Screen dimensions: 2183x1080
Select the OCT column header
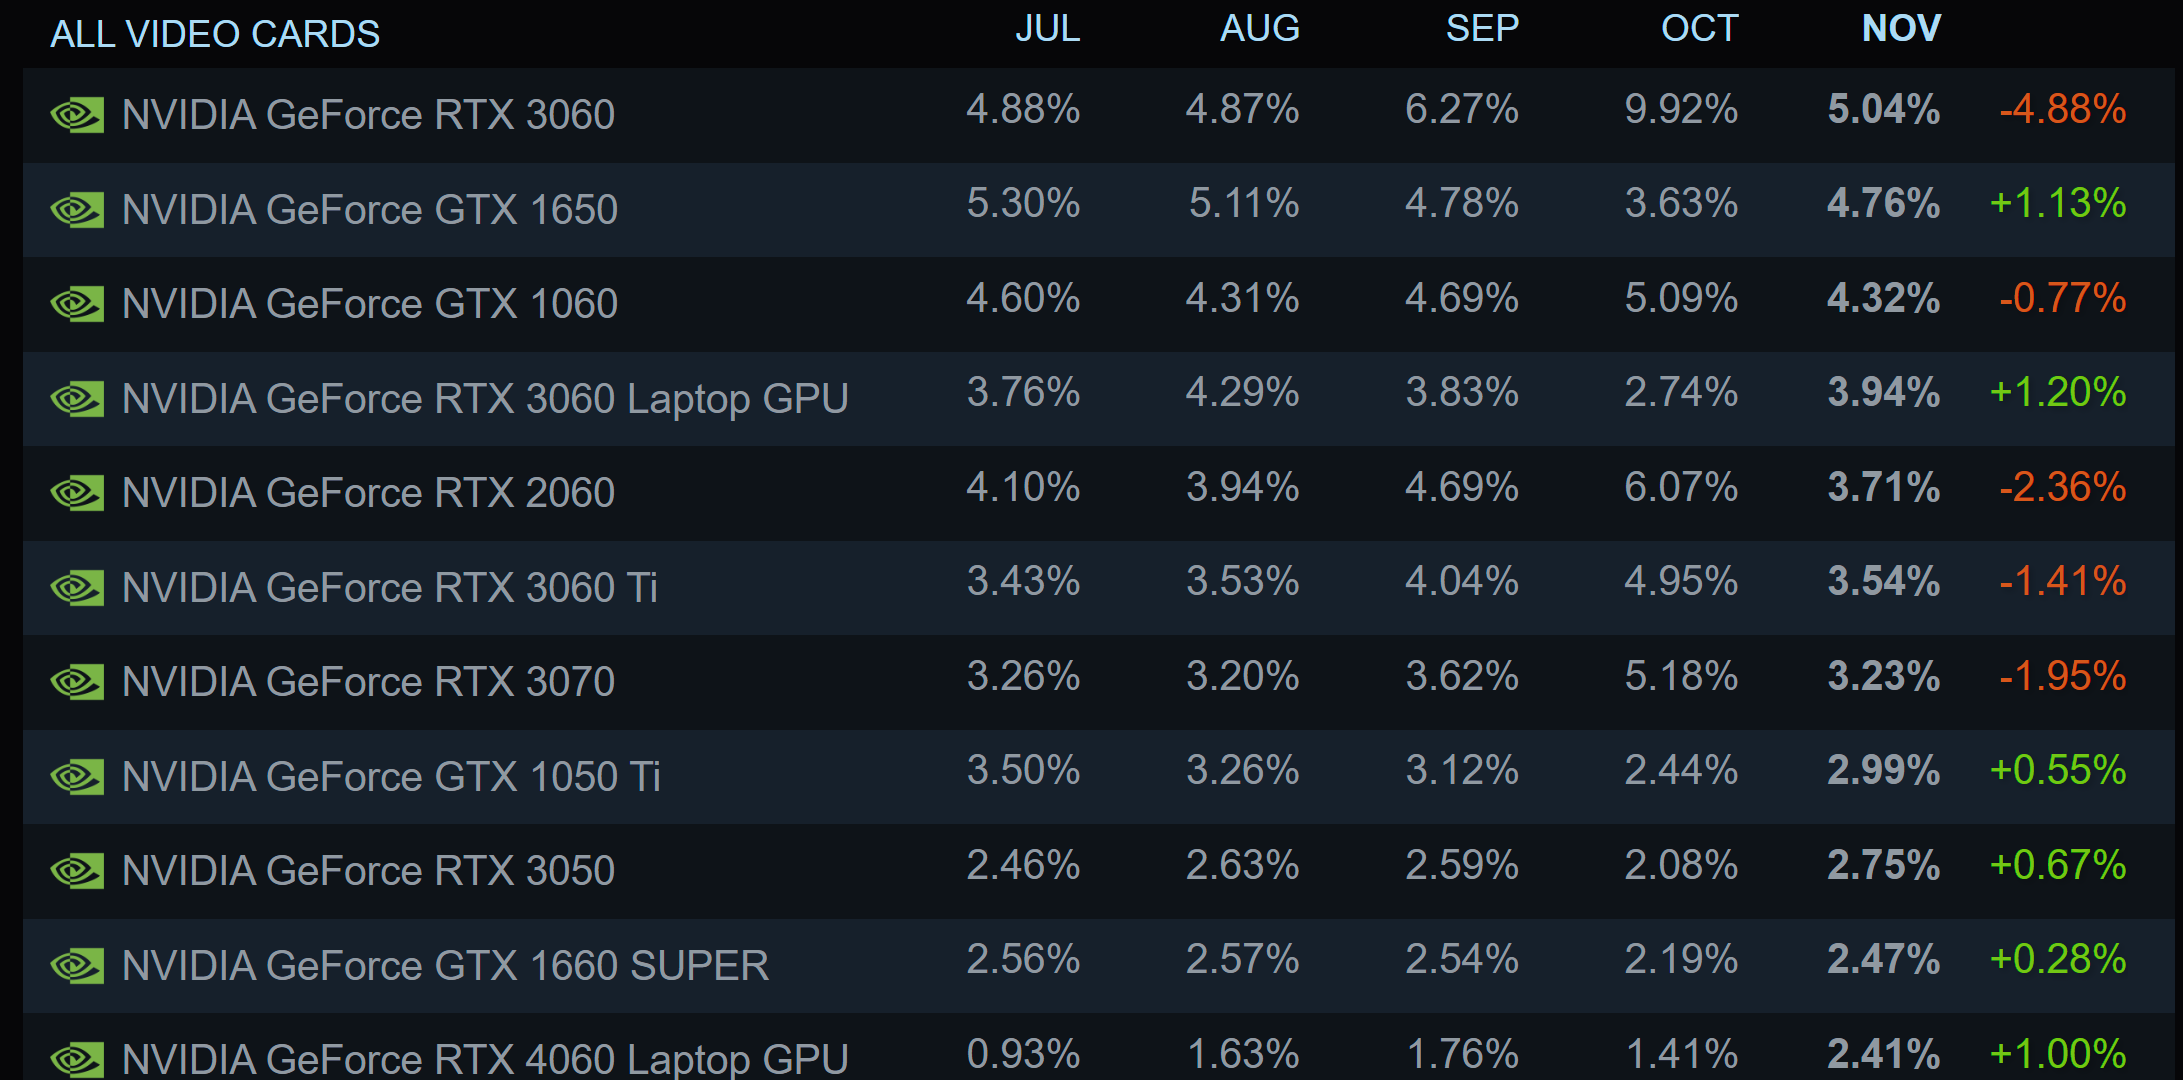pos(1699,28)
